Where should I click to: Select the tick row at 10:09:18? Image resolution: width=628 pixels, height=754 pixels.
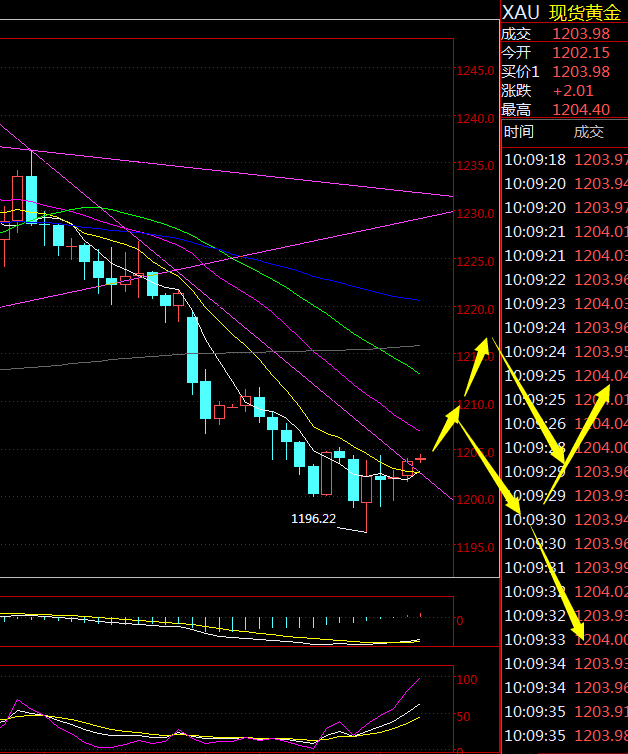click(565, 160)
